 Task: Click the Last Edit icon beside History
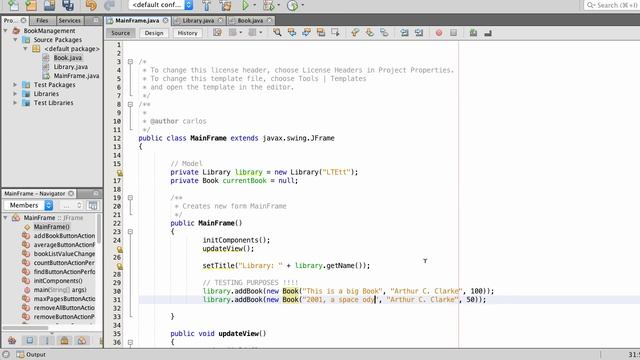click(x=217, y=33)
